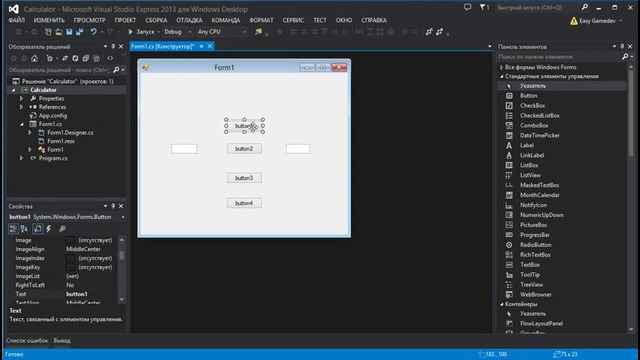
Task: Click the Open File folder icon
Action: click(59, 32)
